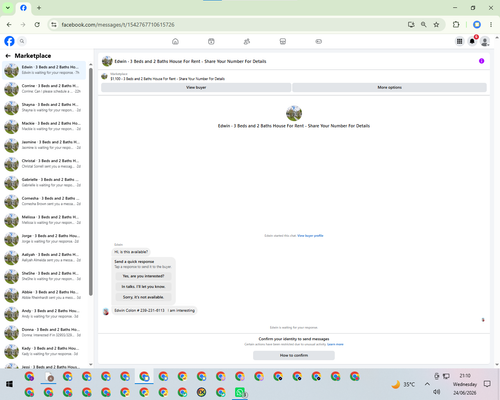The image size is (500, 400).
Task: Click the browser zoom magnifier icon
Action: click(424, 25)
